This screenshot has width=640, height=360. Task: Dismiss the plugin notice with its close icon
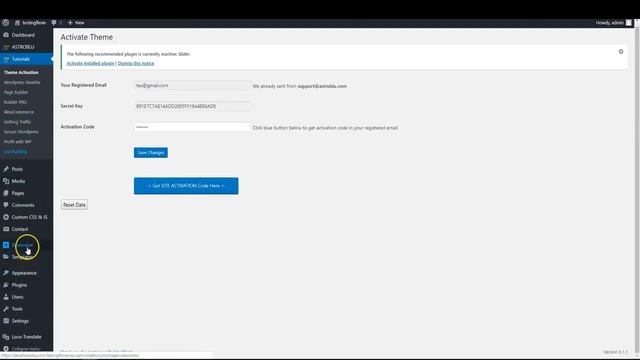point(621,51)
